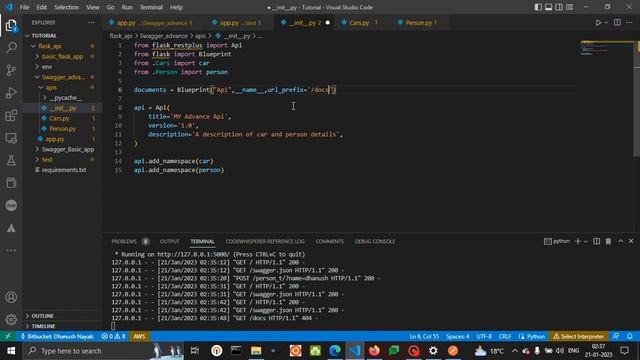
Task: Open Customize Layout icon in title bar
Action: 569,7
